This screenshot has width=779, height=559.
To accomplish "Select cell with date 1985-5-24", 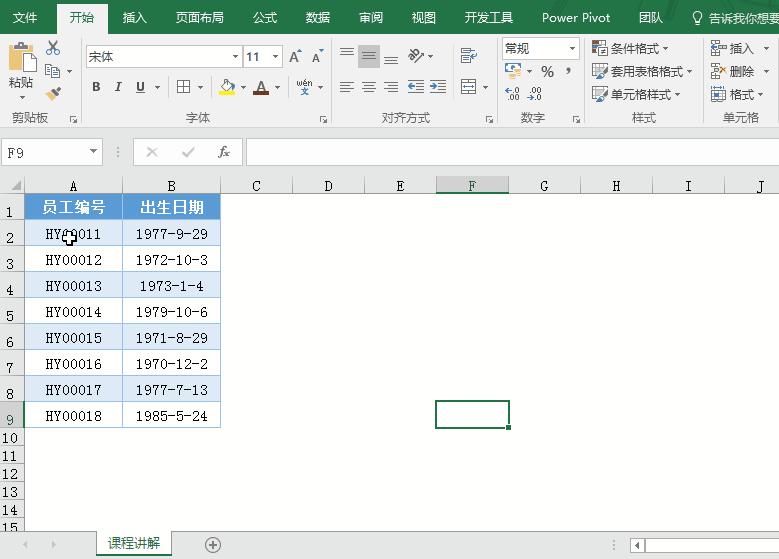I will tap(171, 416).
